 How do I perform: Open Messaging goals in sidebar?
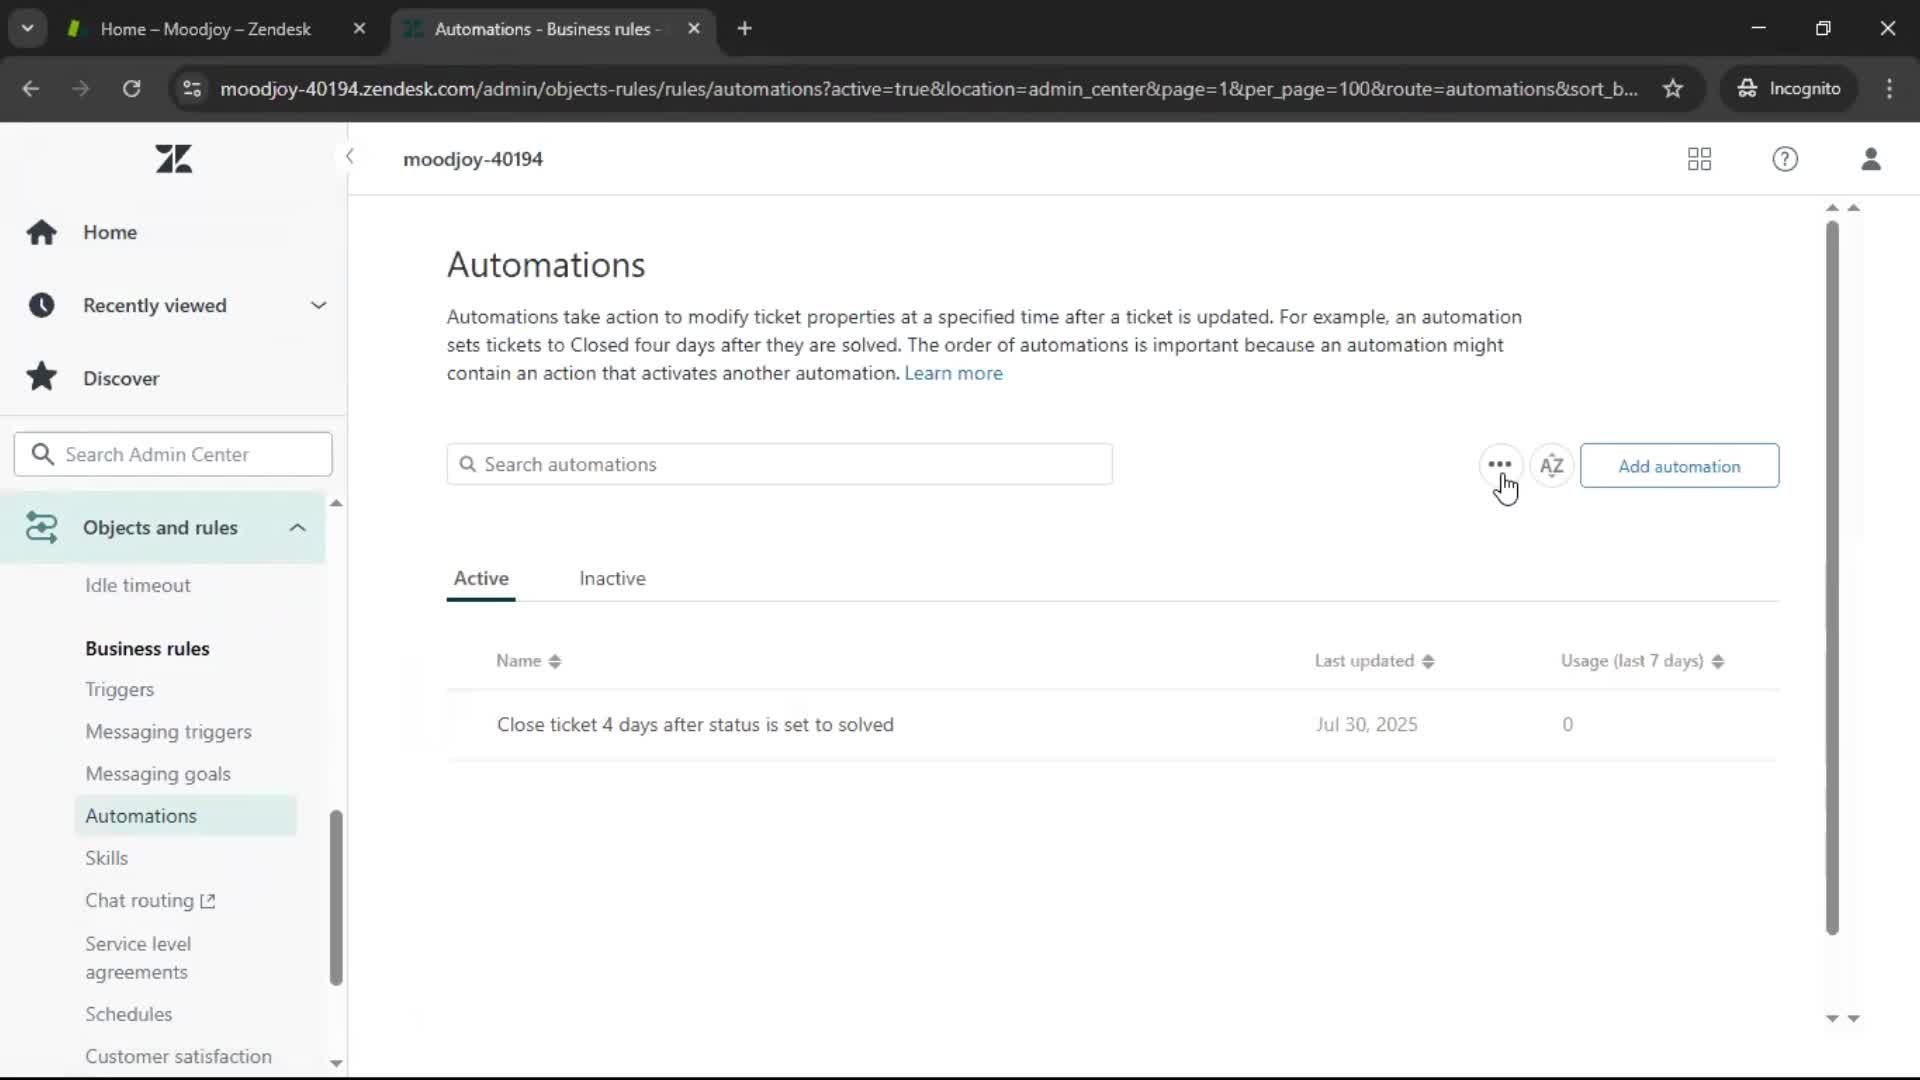pos(158,774)
